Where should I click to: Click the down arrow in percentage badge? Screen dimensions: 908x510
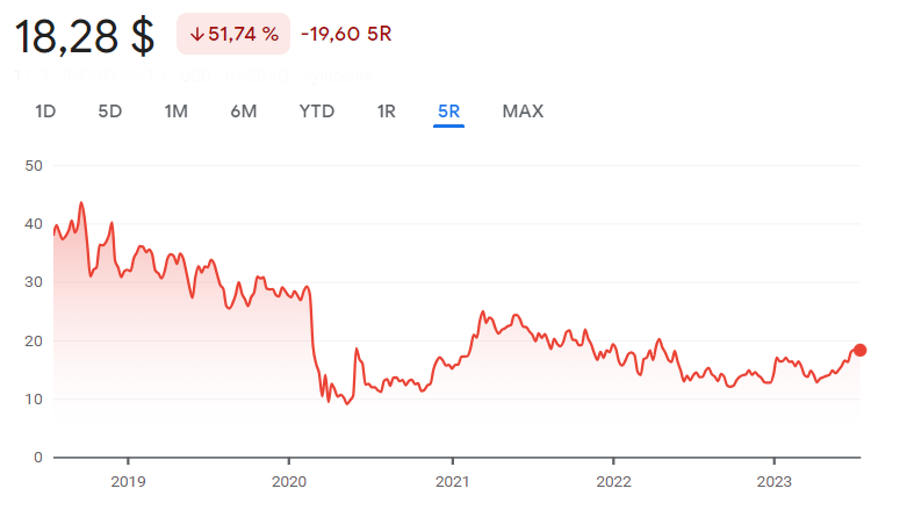coord(197,34)
